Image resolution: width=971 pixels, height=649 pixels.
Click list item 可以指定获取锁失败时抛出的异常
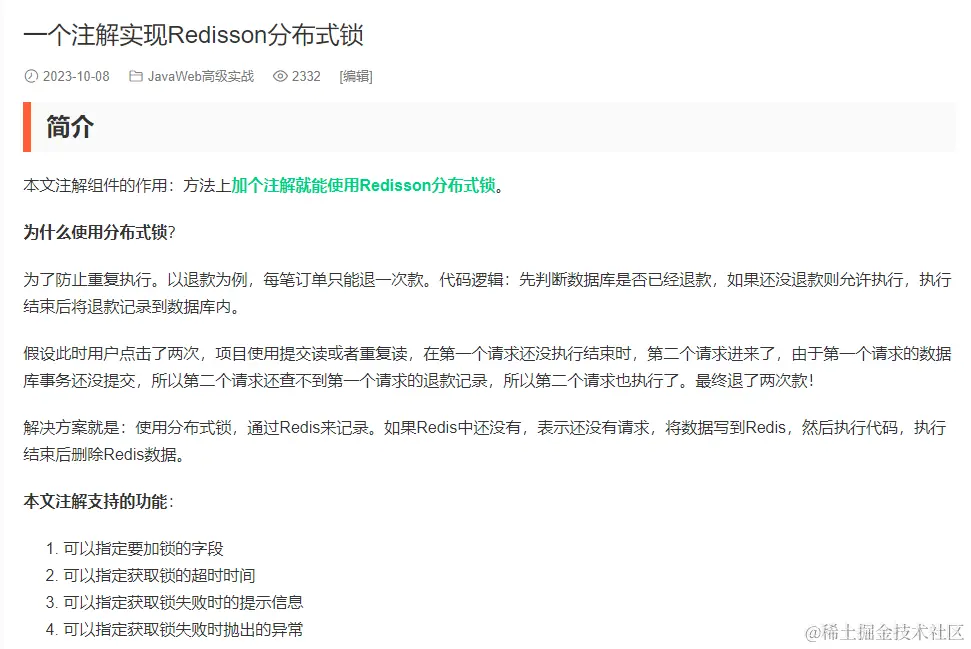click(183, 630)
